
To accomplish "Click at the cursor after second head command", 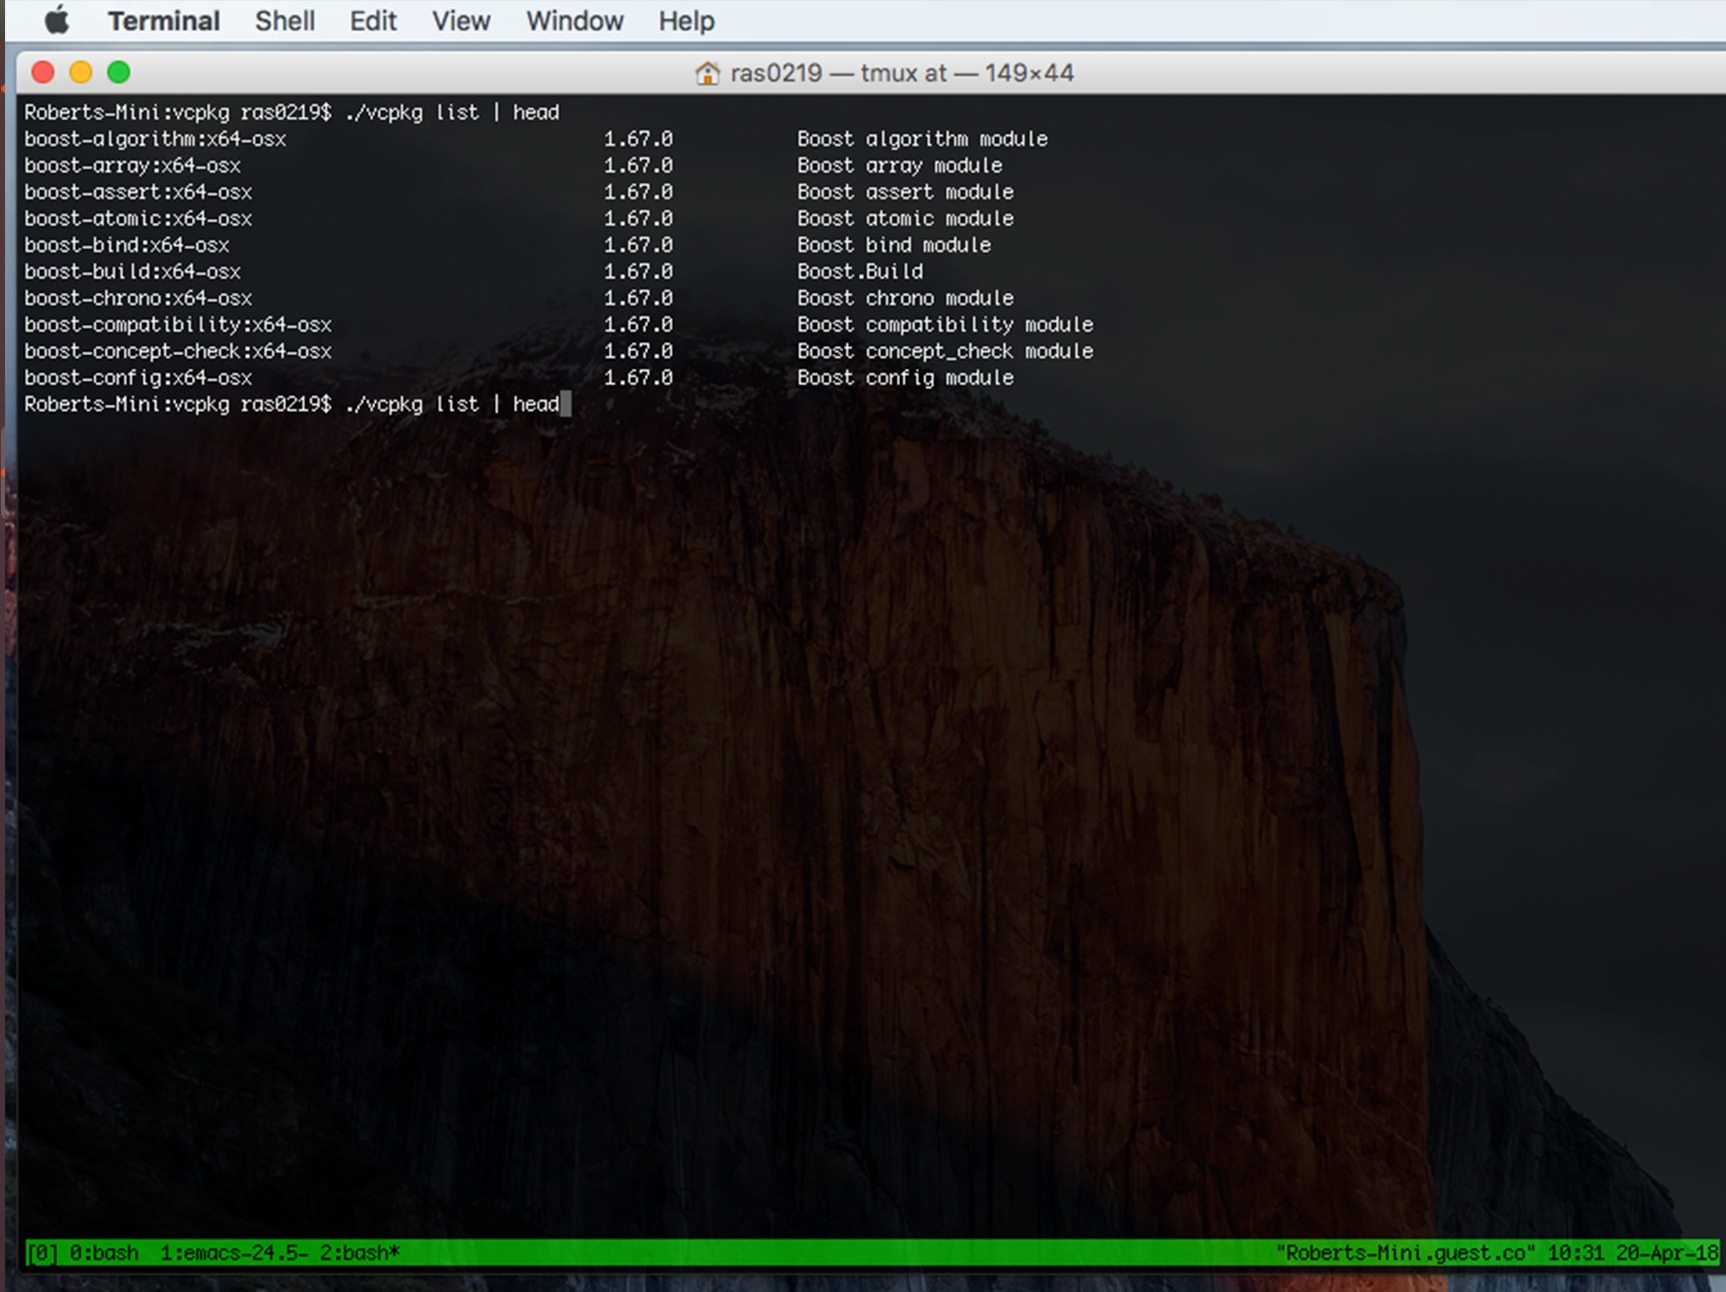I will click(x=566, y=404).
